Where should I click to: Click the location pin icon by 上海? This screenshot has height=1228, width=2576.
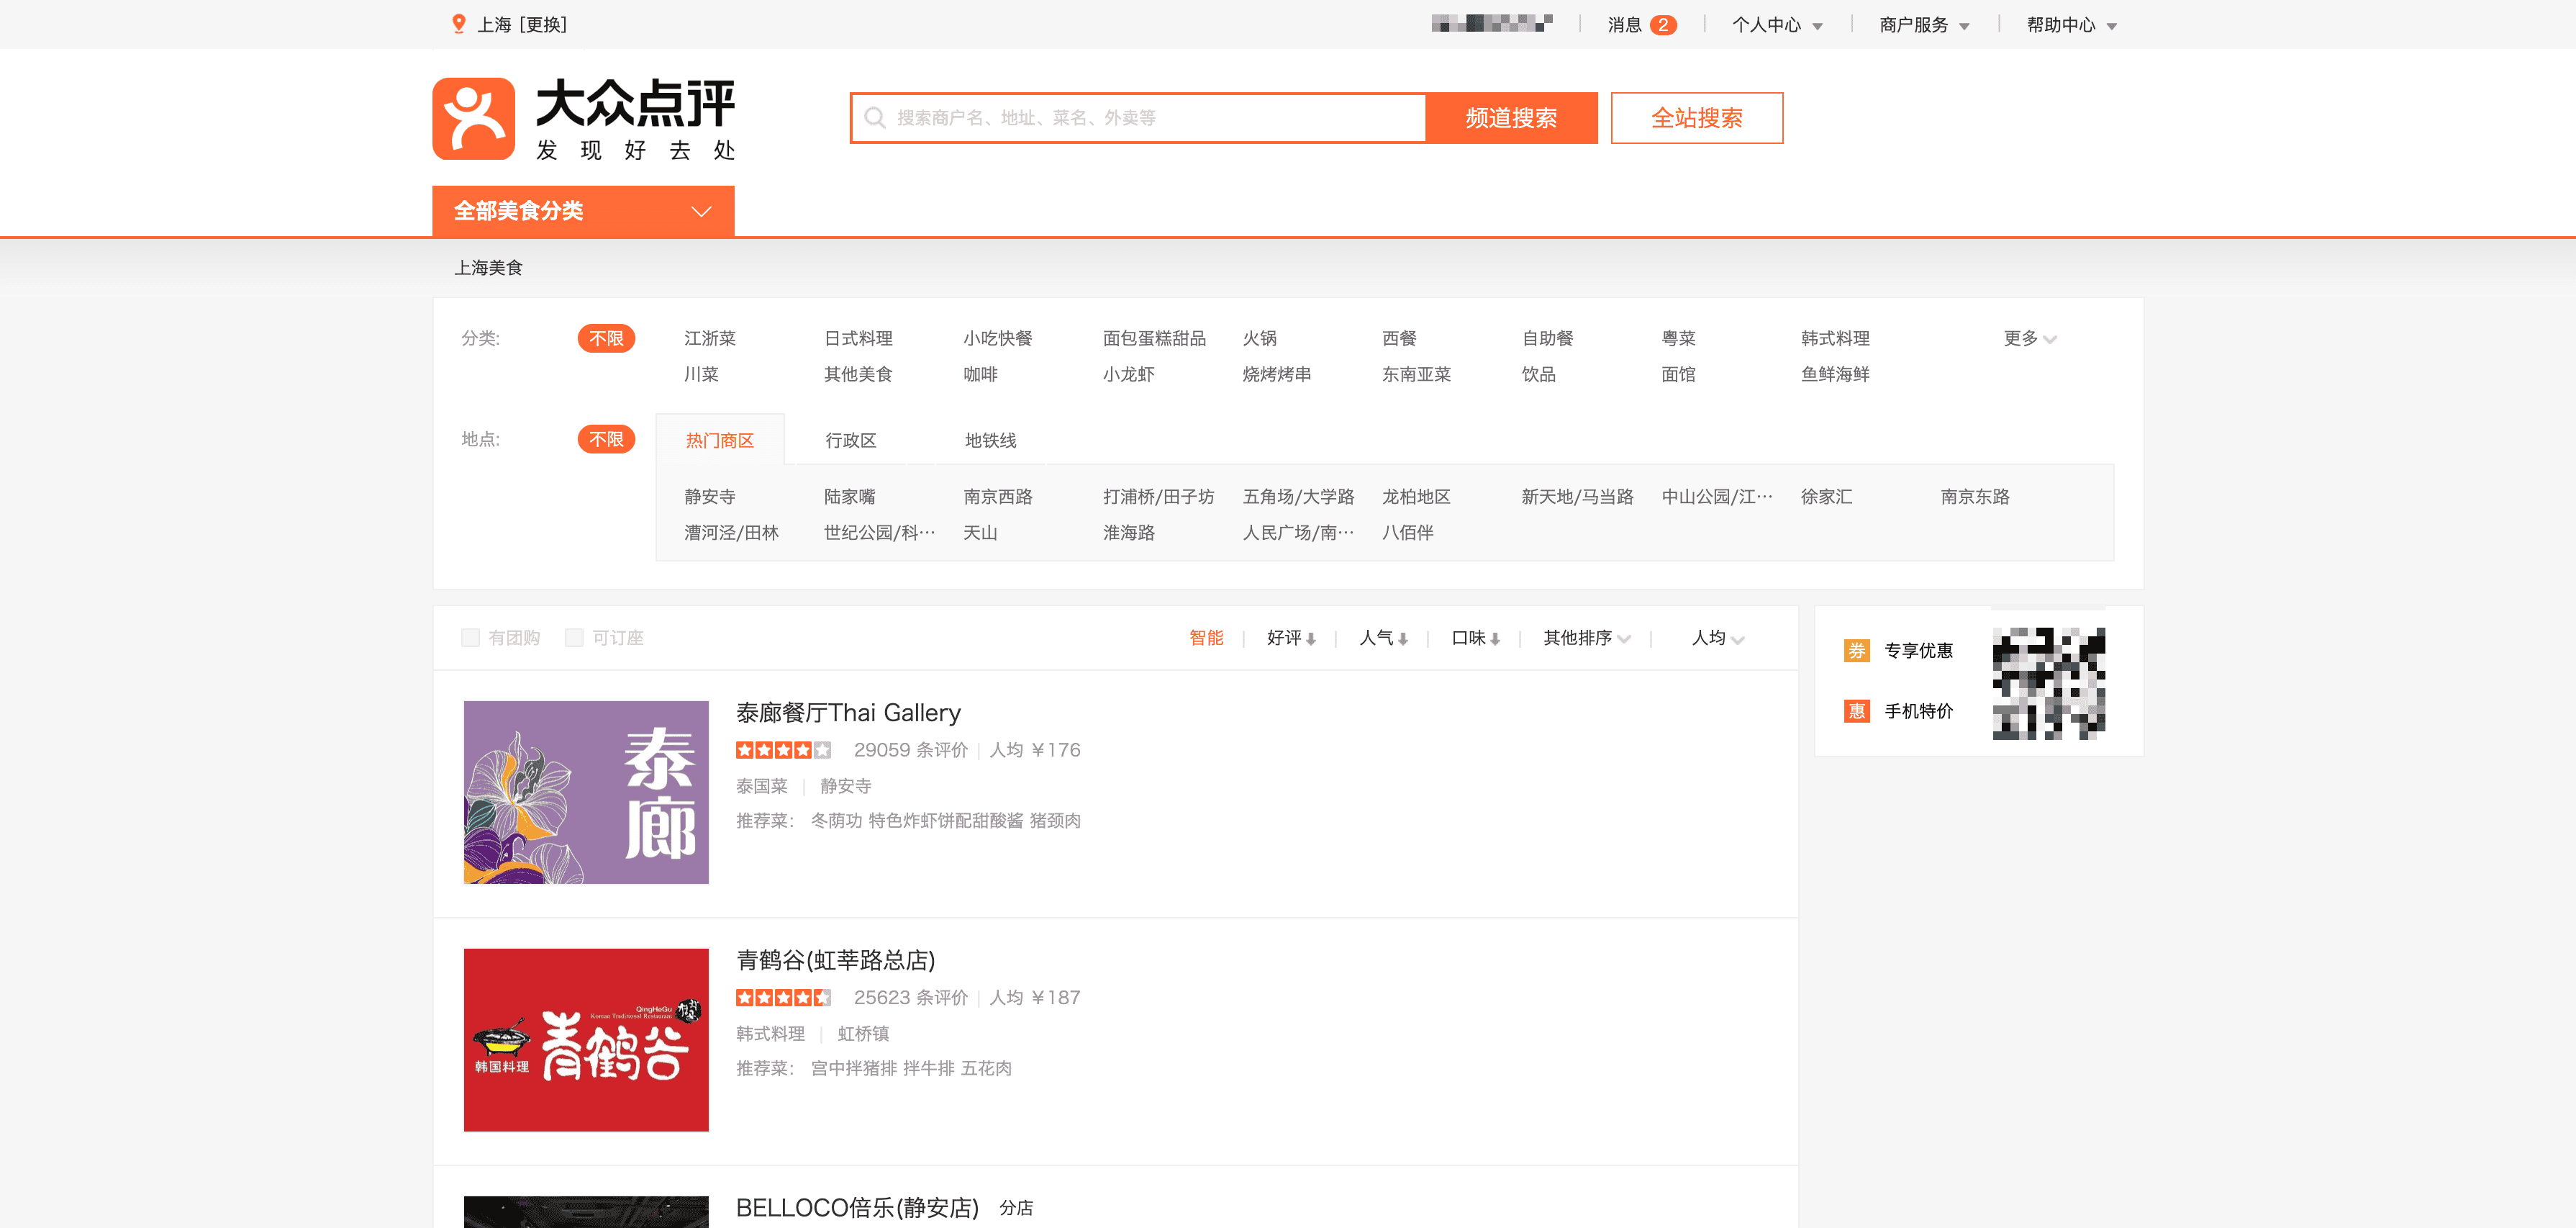click(x=459, y=24)
